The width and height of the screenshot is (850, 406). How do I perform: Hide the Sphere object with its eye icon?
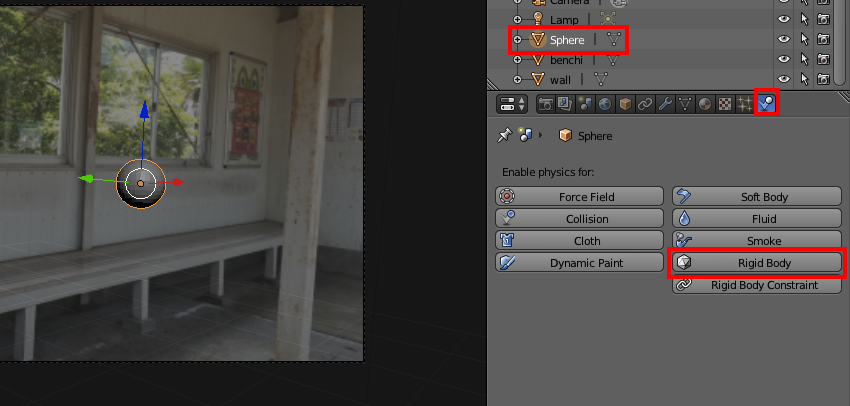[x=783, y=39]
